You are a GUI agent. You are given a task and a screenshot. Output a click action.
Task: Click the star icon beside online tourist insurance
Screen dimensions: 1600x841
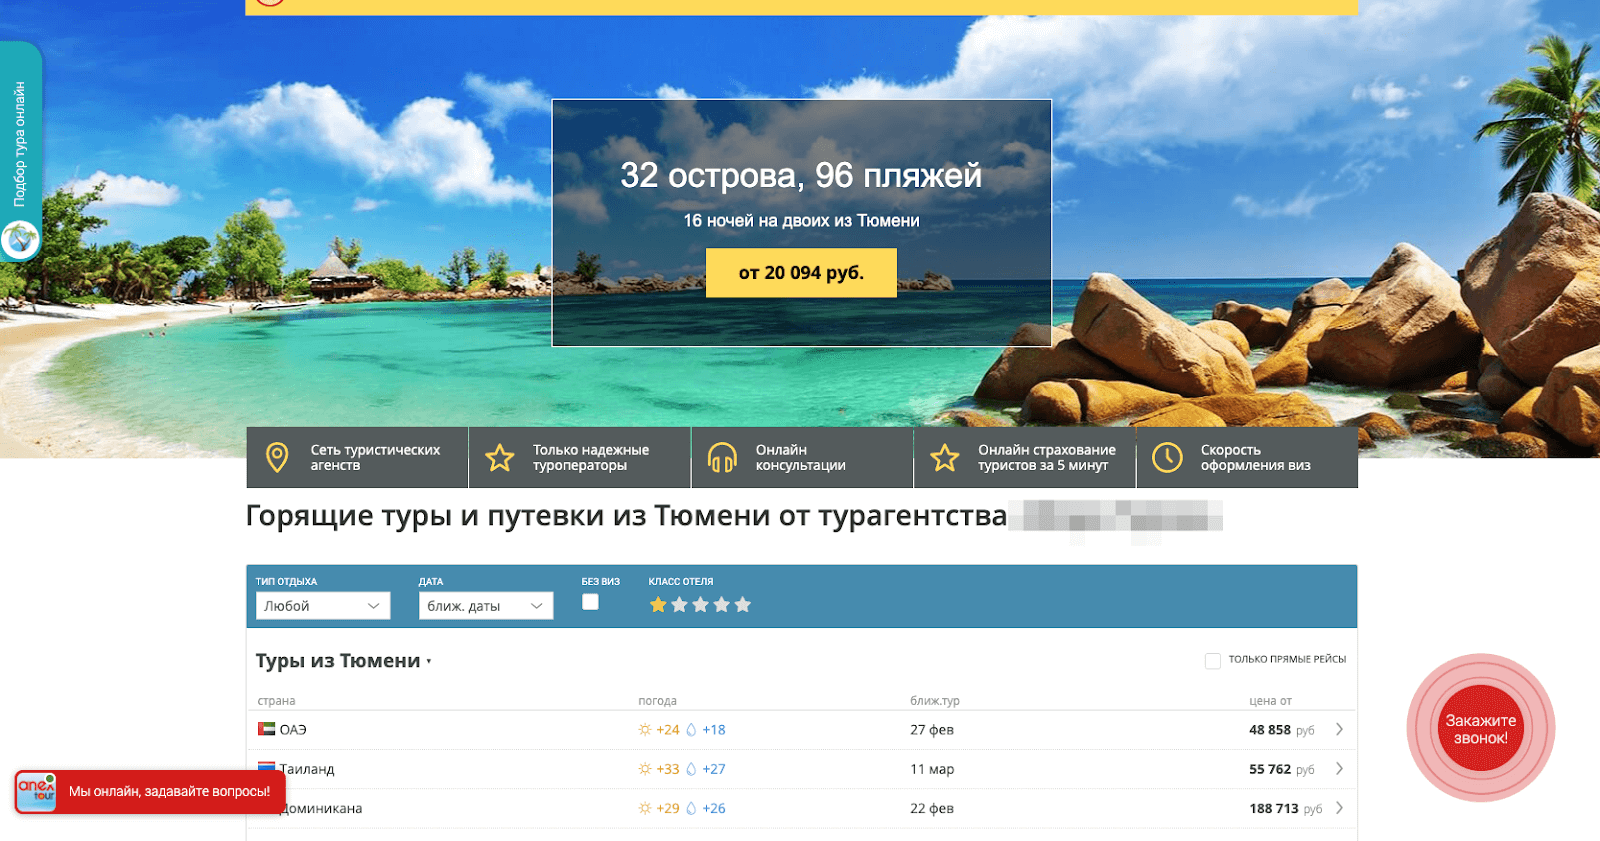tap(944, 458)
